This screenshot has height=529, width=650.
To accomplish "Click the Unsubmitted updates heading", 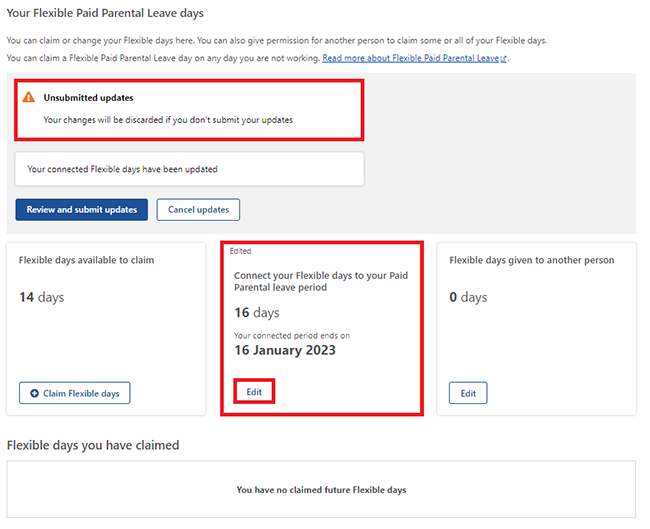I will point(89,98).
